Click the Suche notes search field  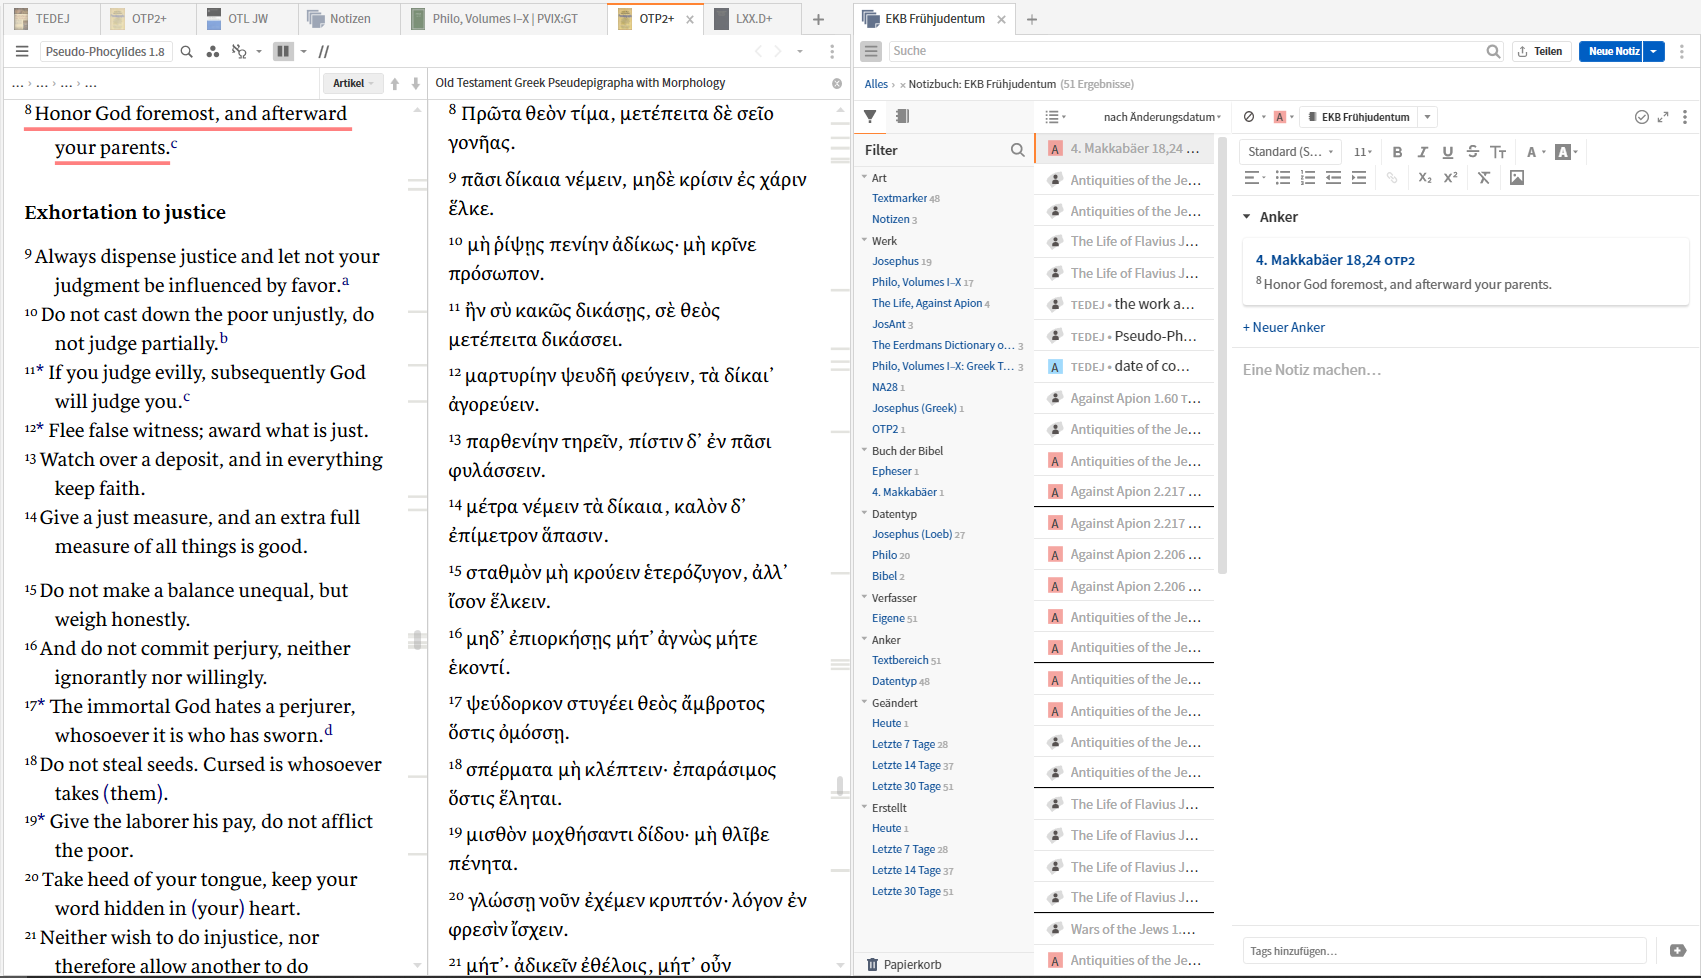point(1195,51)
